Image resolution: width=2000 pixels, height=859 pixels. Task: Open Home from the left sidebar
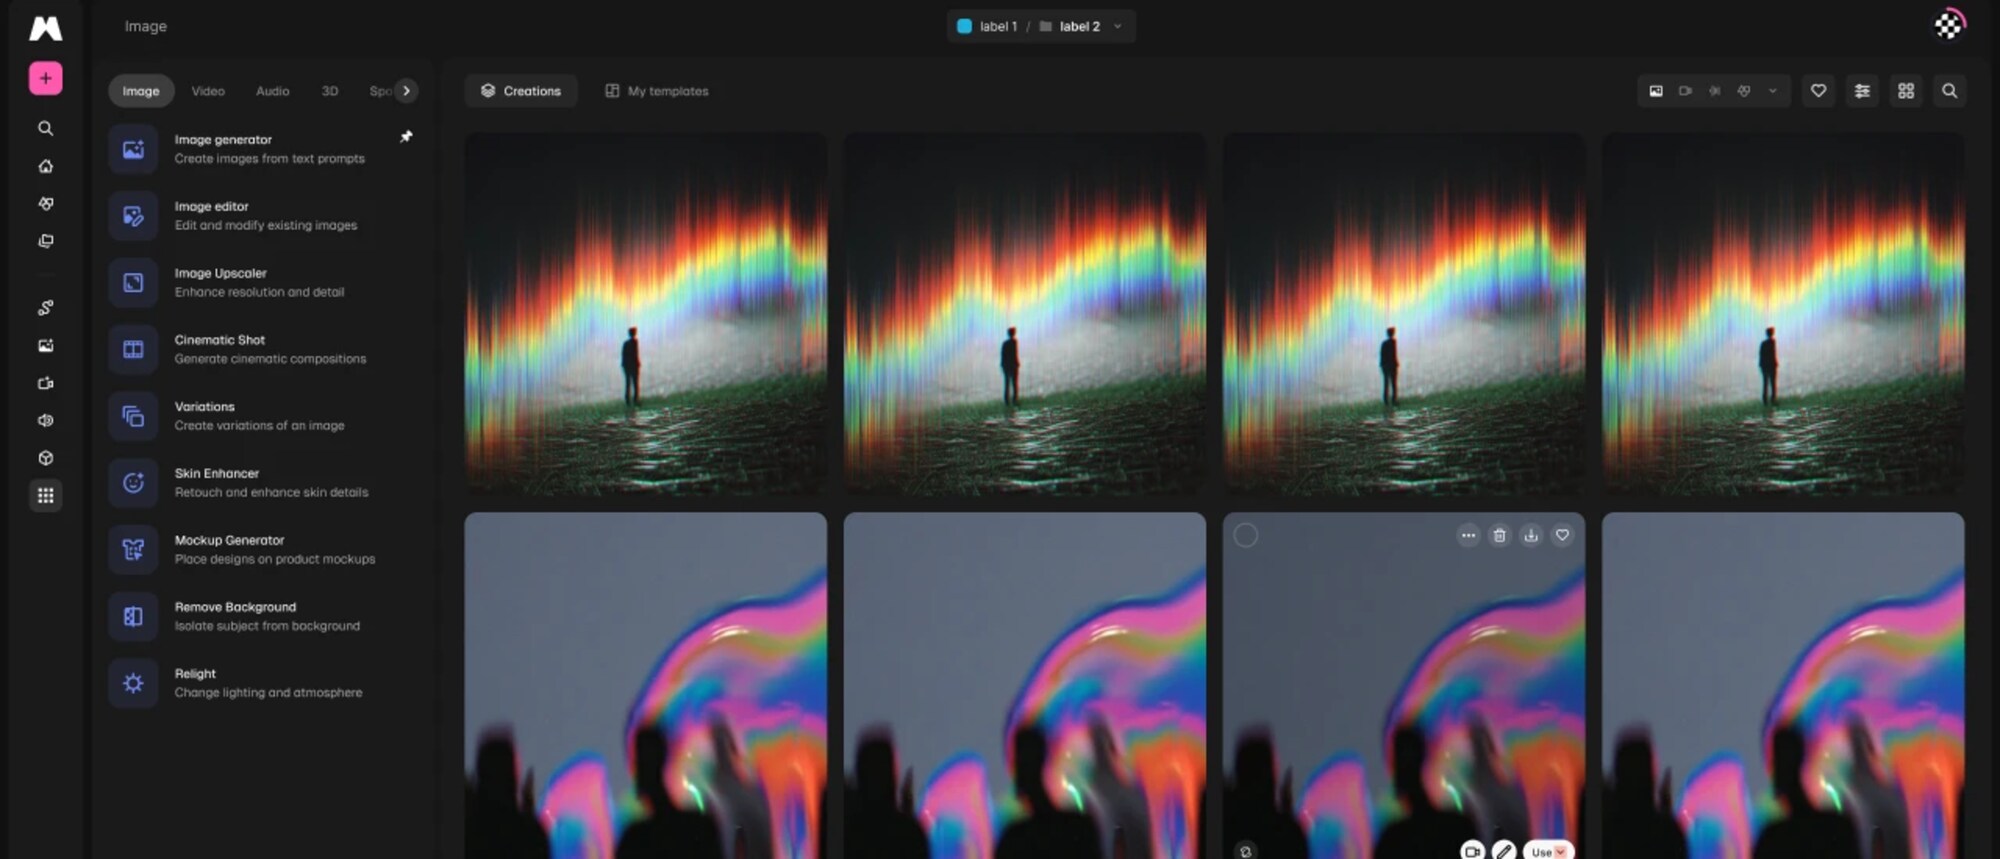[45, 166]
